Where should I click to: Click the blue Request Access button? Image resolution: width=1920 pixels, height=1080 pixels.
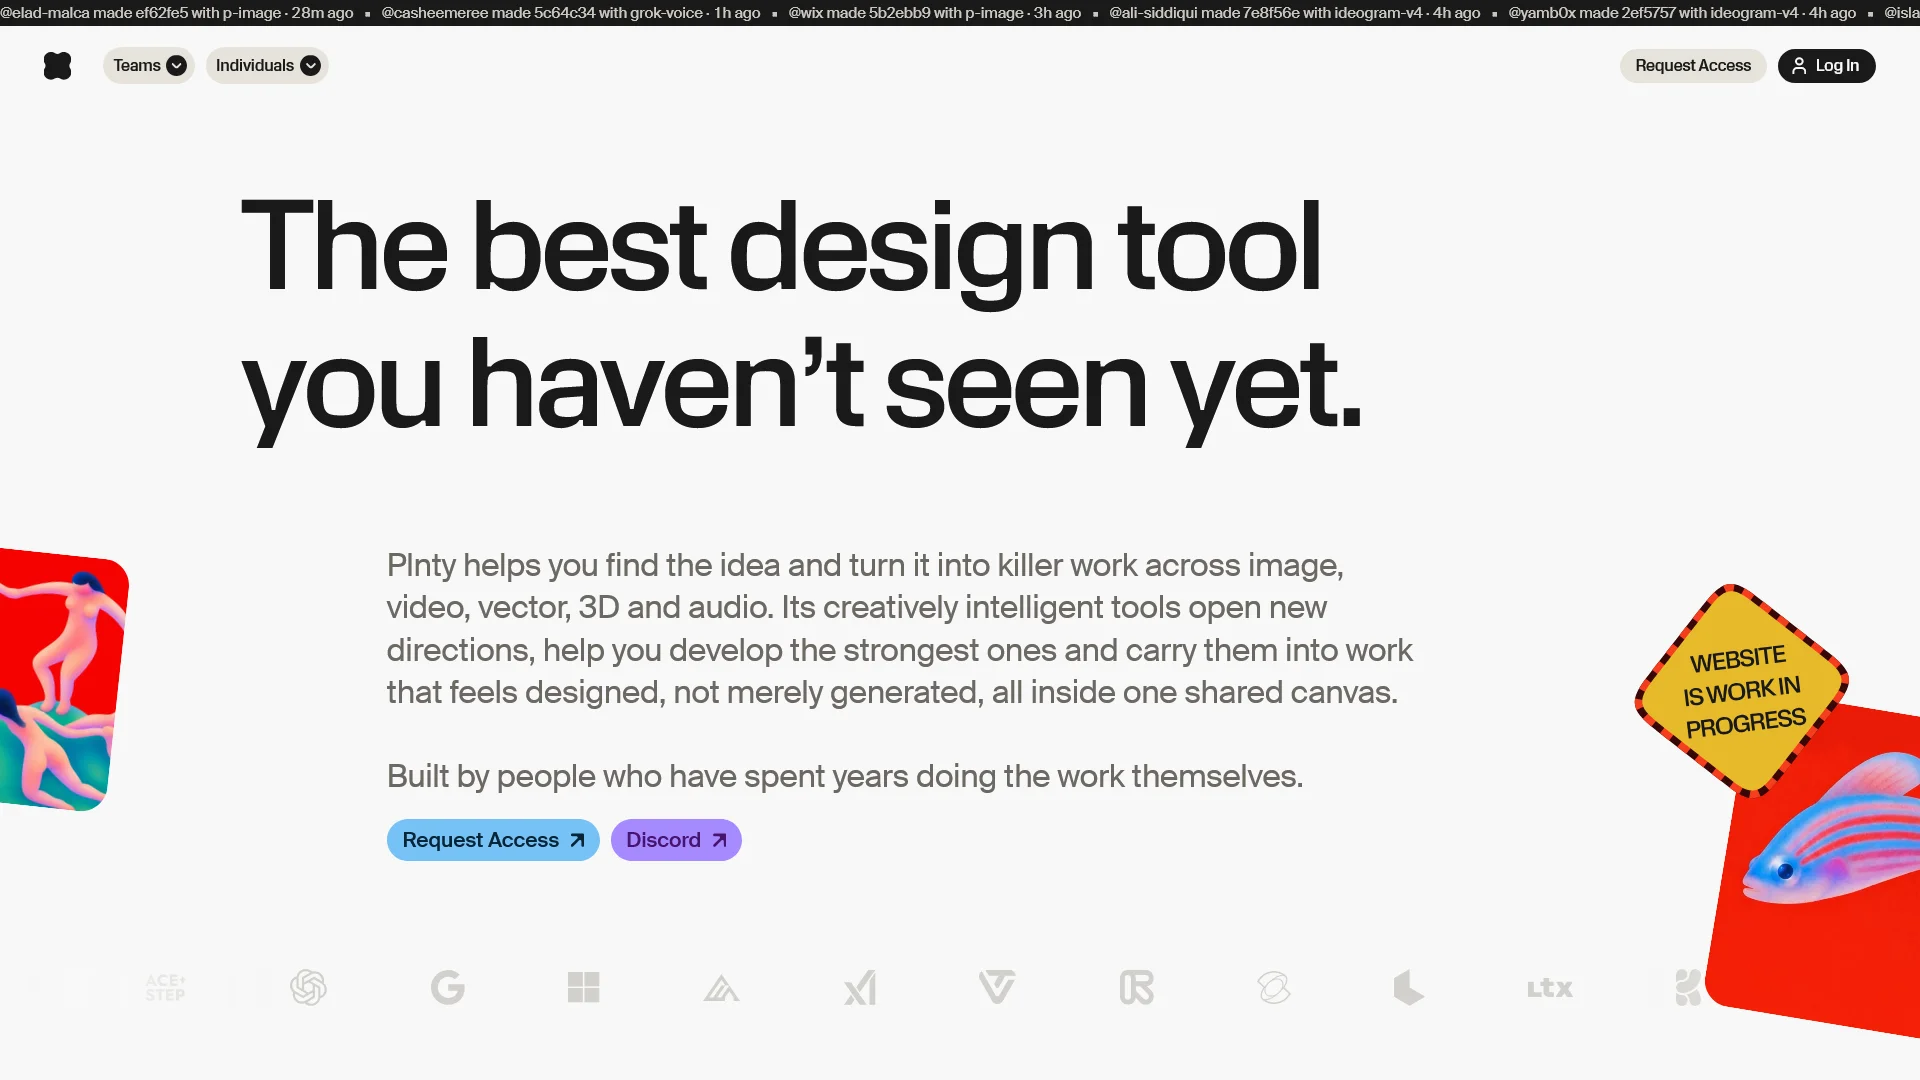pyautogui.click(x=493, y=840)
